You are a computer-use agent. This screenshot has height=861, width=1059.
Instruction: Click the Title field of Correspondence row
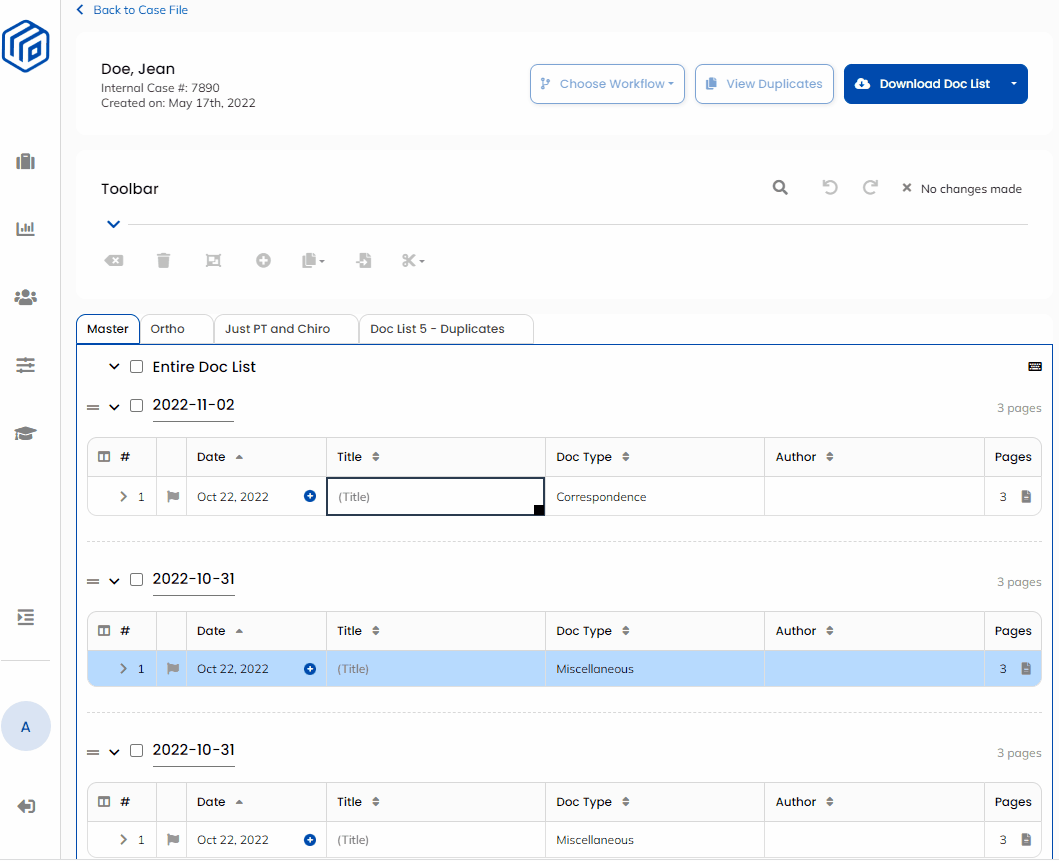pos(435,497)
